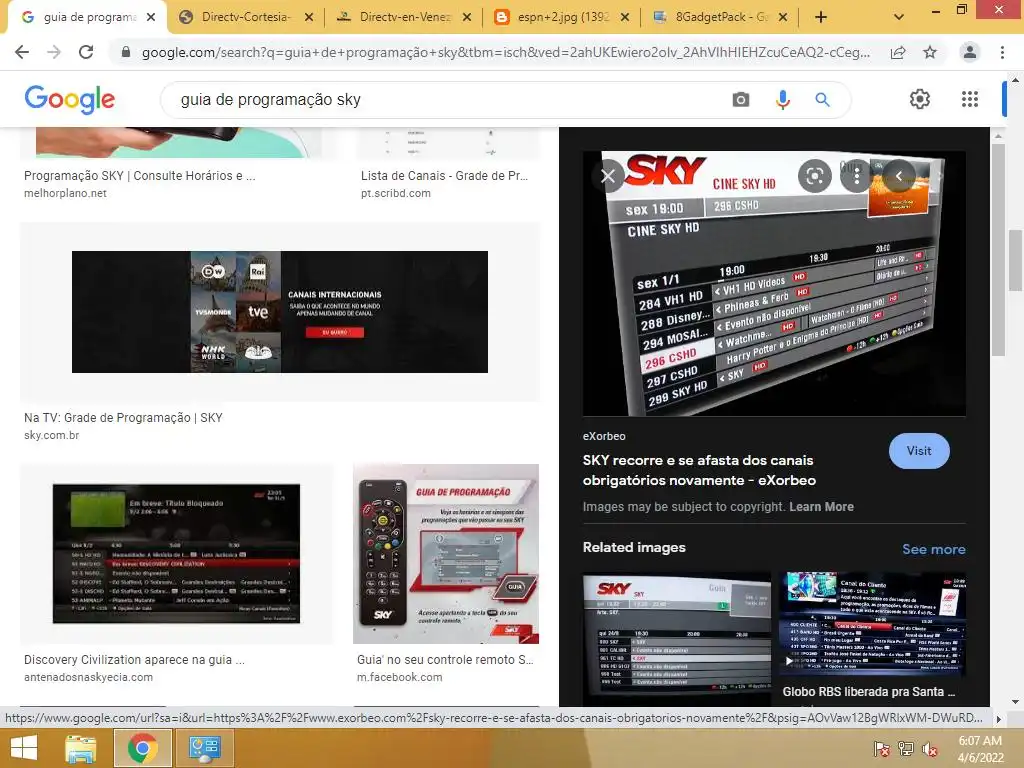Click in the Google search box

click(x=451, y=99)
